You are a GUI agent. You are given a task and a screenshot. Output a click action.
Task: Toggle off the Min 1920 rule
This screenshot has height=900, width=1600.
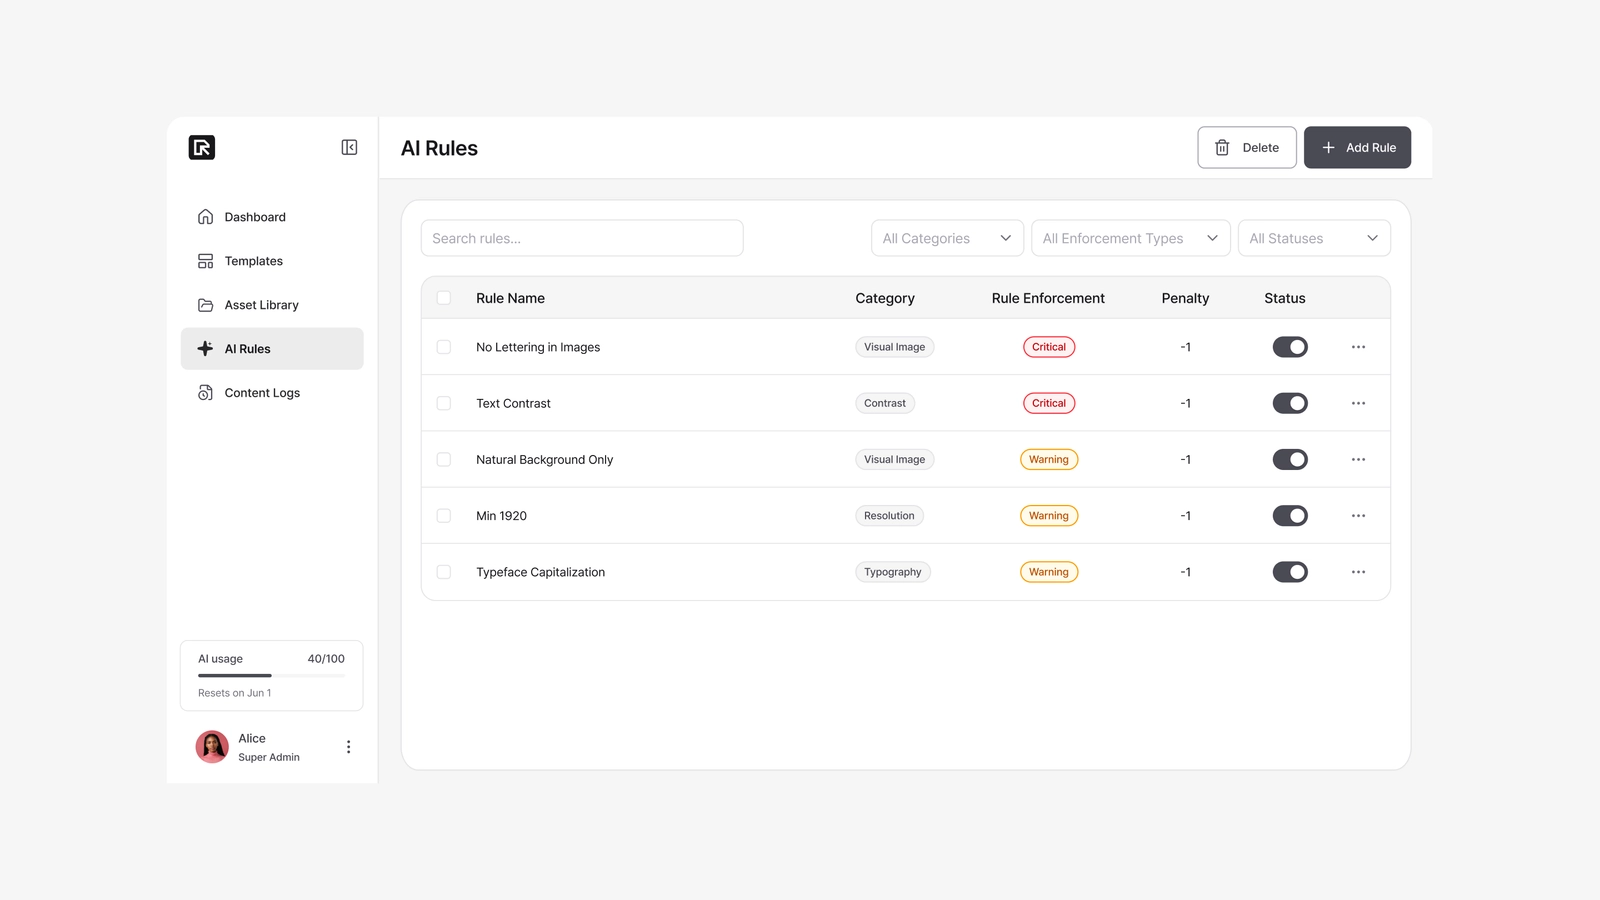1290,516
